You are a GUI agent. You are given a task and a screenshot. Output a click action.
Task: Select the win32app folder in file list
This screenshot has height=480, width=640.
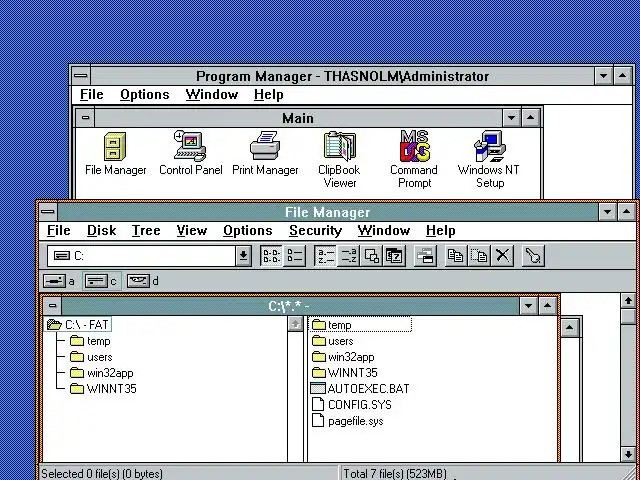(342, 357)
